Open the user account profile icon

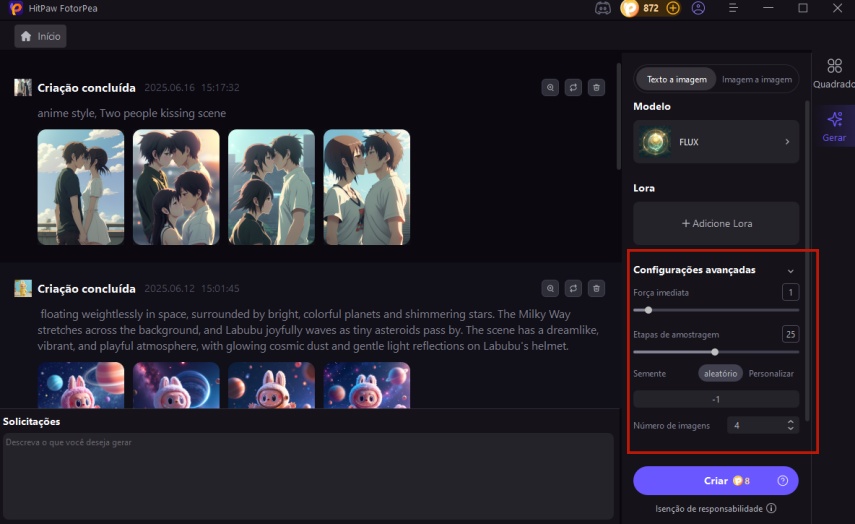698,8
